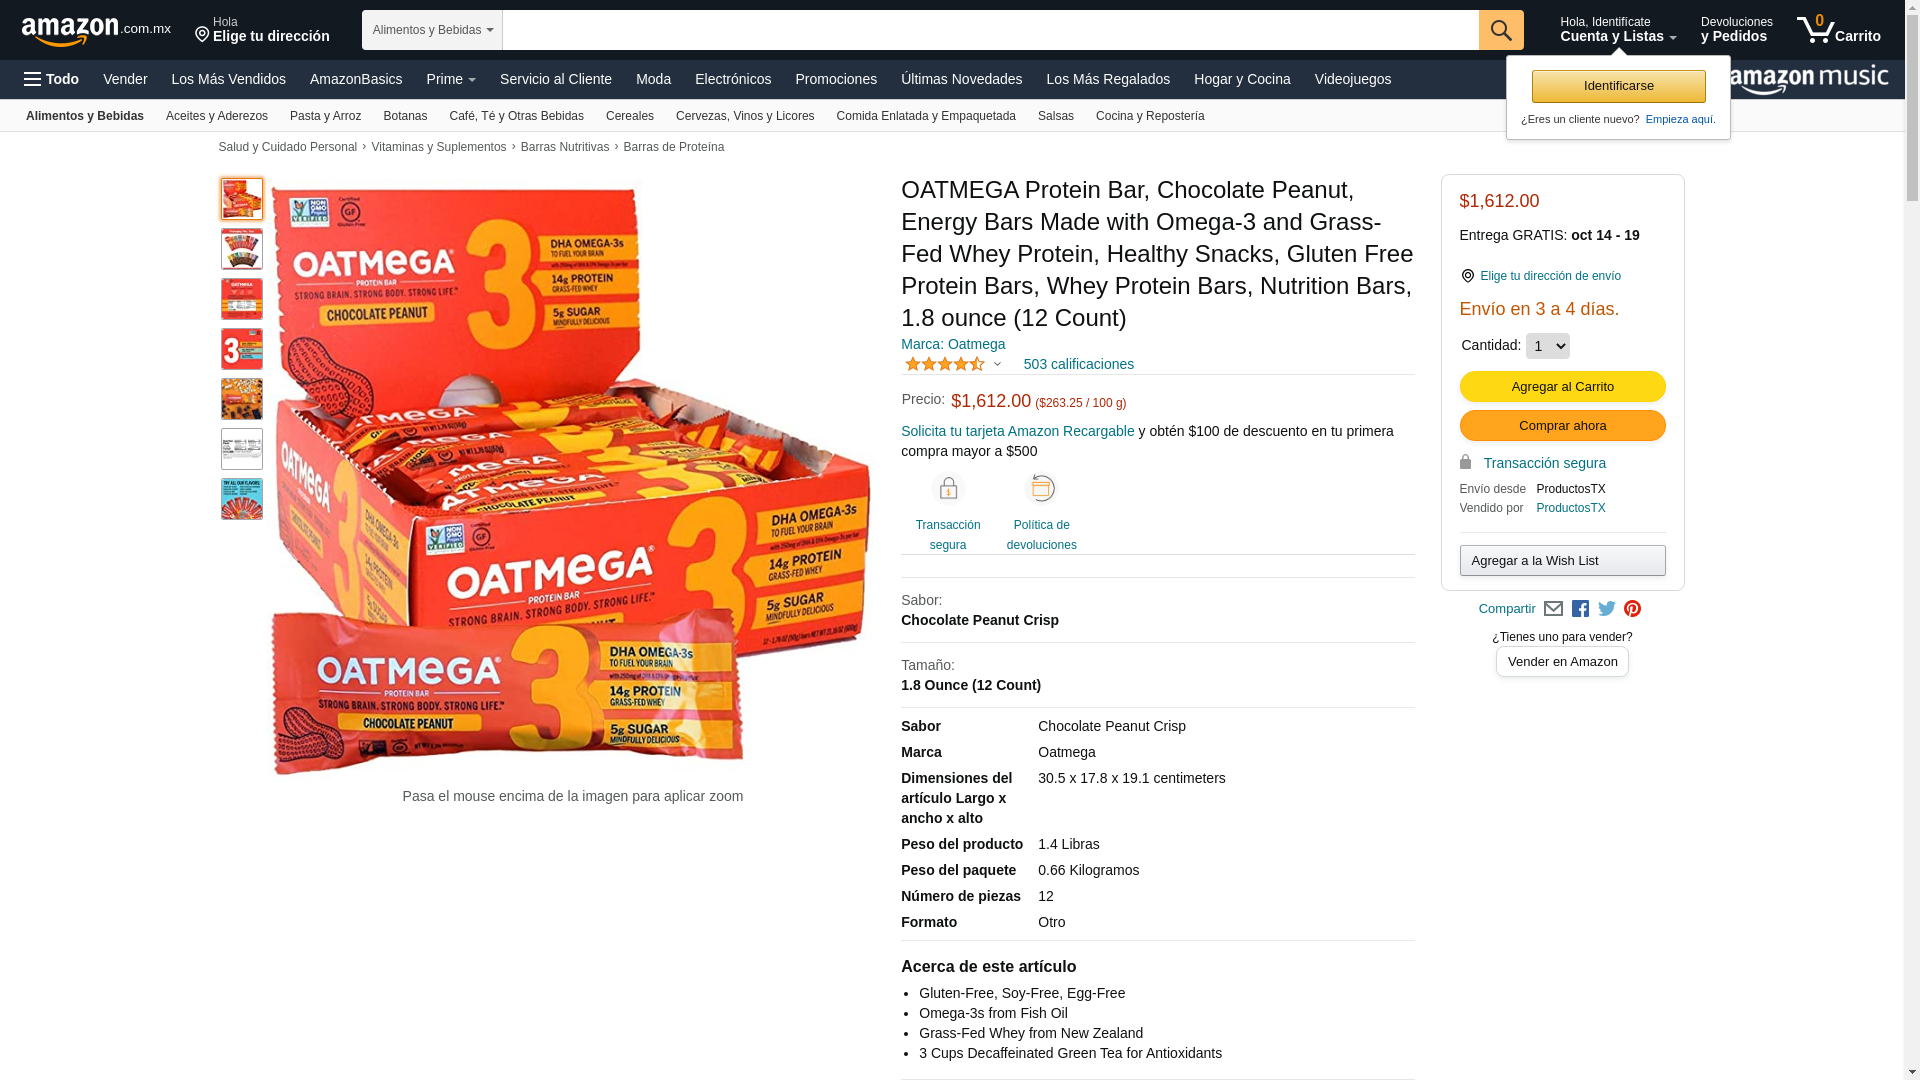Screen dimensions: 1920x1080
Task: Expand Cuenta y Listas menu
Action: pyautogui.click(x=1618, y=30)
